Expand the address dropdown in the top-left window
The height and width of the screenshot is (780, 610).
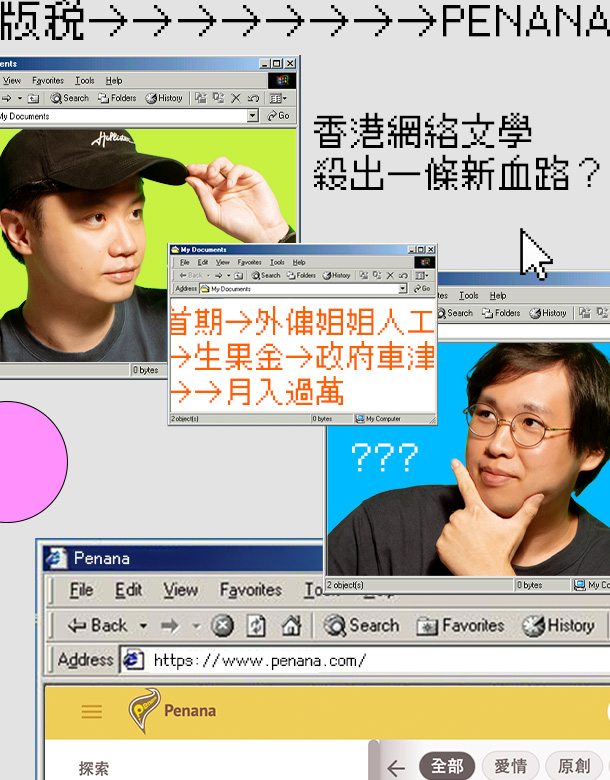tap(253, 116)
